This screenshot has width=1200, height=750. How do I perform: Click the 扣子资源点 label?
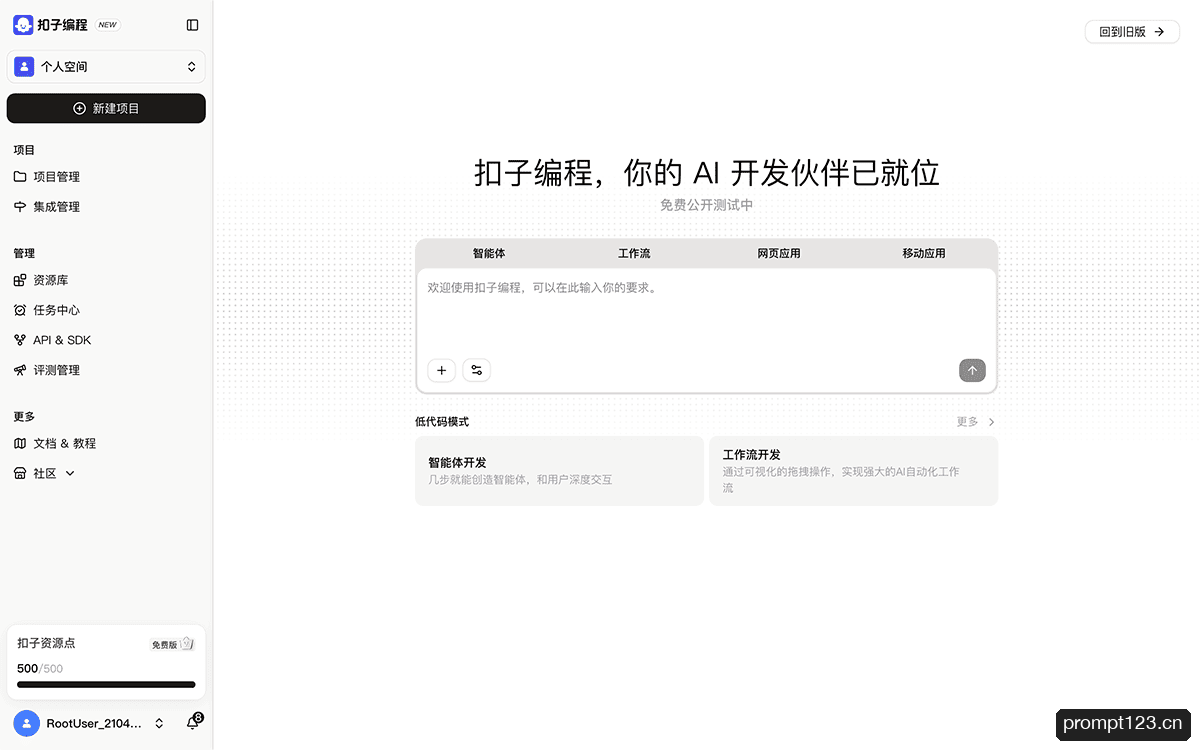46,643
